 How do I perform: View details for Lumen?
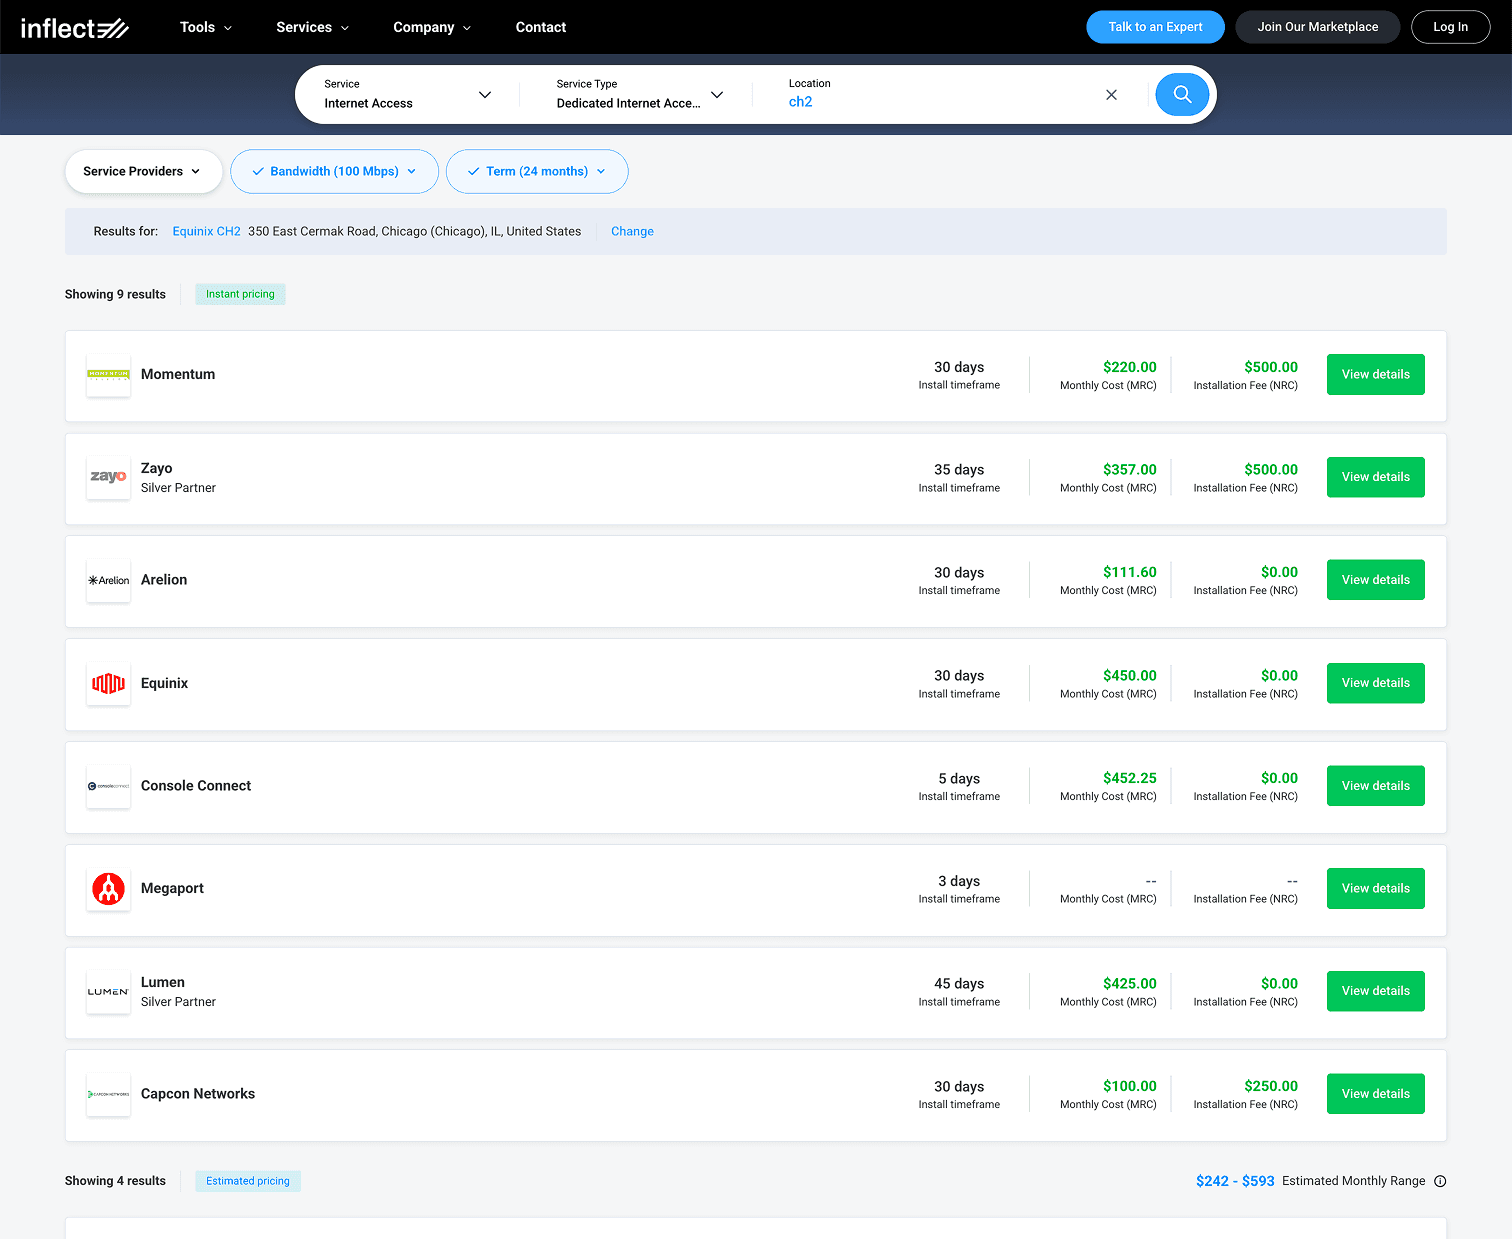click(1375, 991)
